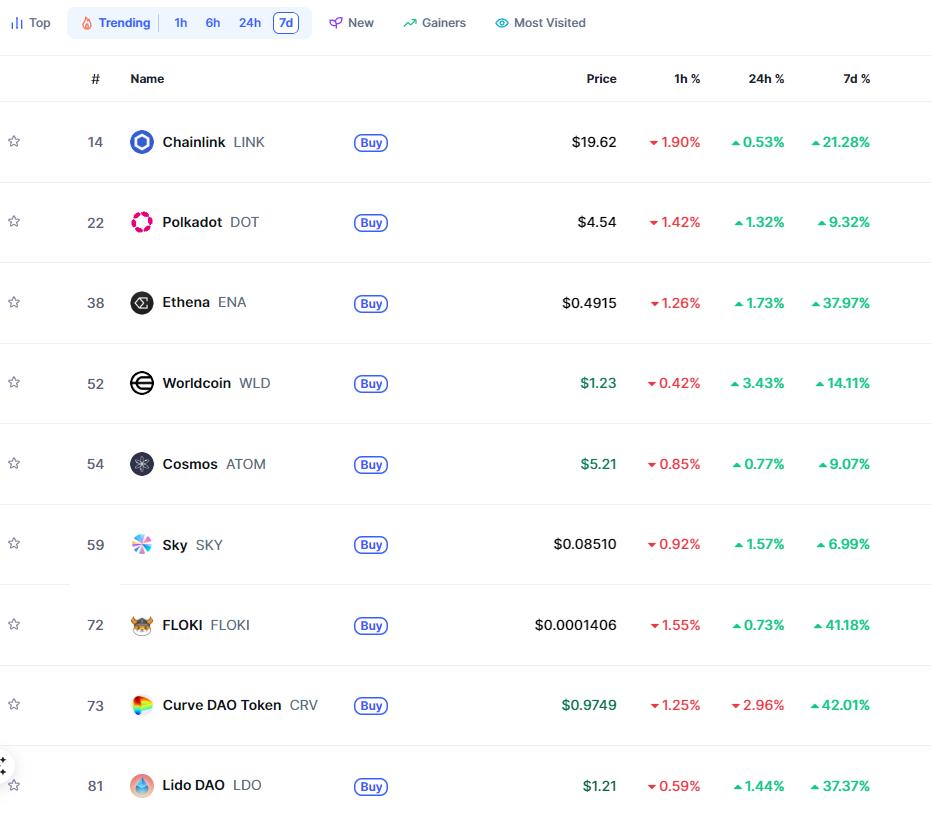Image resolution: width=932 pixels, height=816 pixels.
Task: Favorite Sky with its star icon
Action: click(x=14, y=544)
